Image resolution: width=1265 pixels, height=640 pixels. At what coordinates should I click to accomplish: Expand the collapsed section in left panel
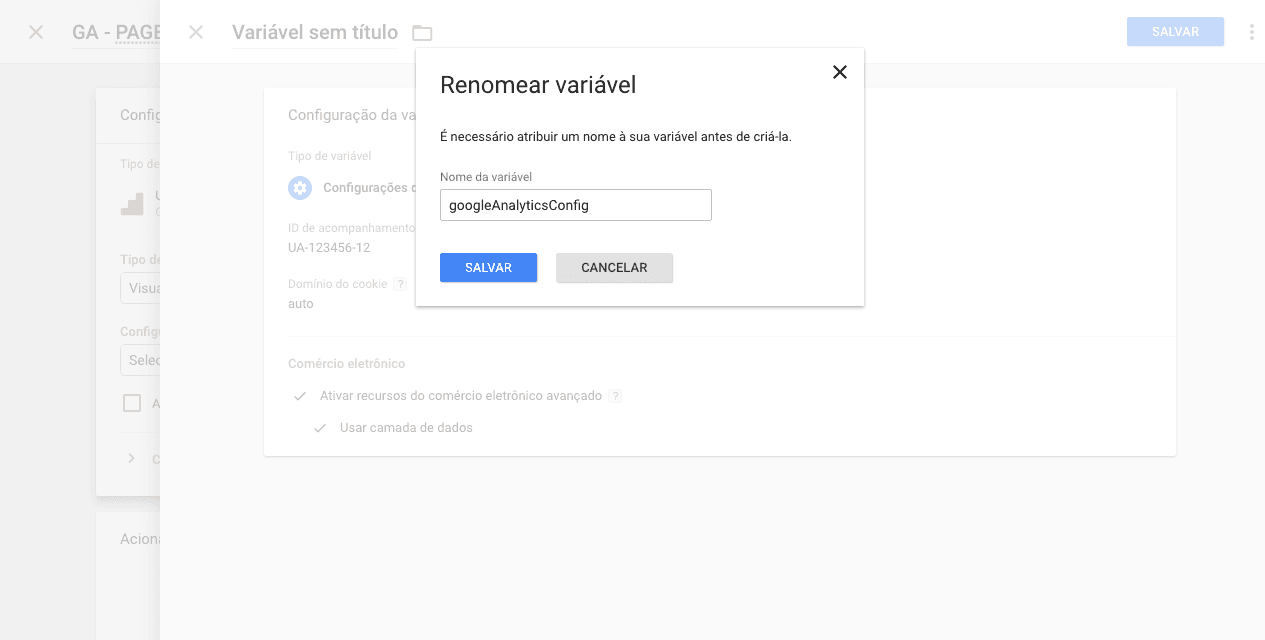pos(131,458)
